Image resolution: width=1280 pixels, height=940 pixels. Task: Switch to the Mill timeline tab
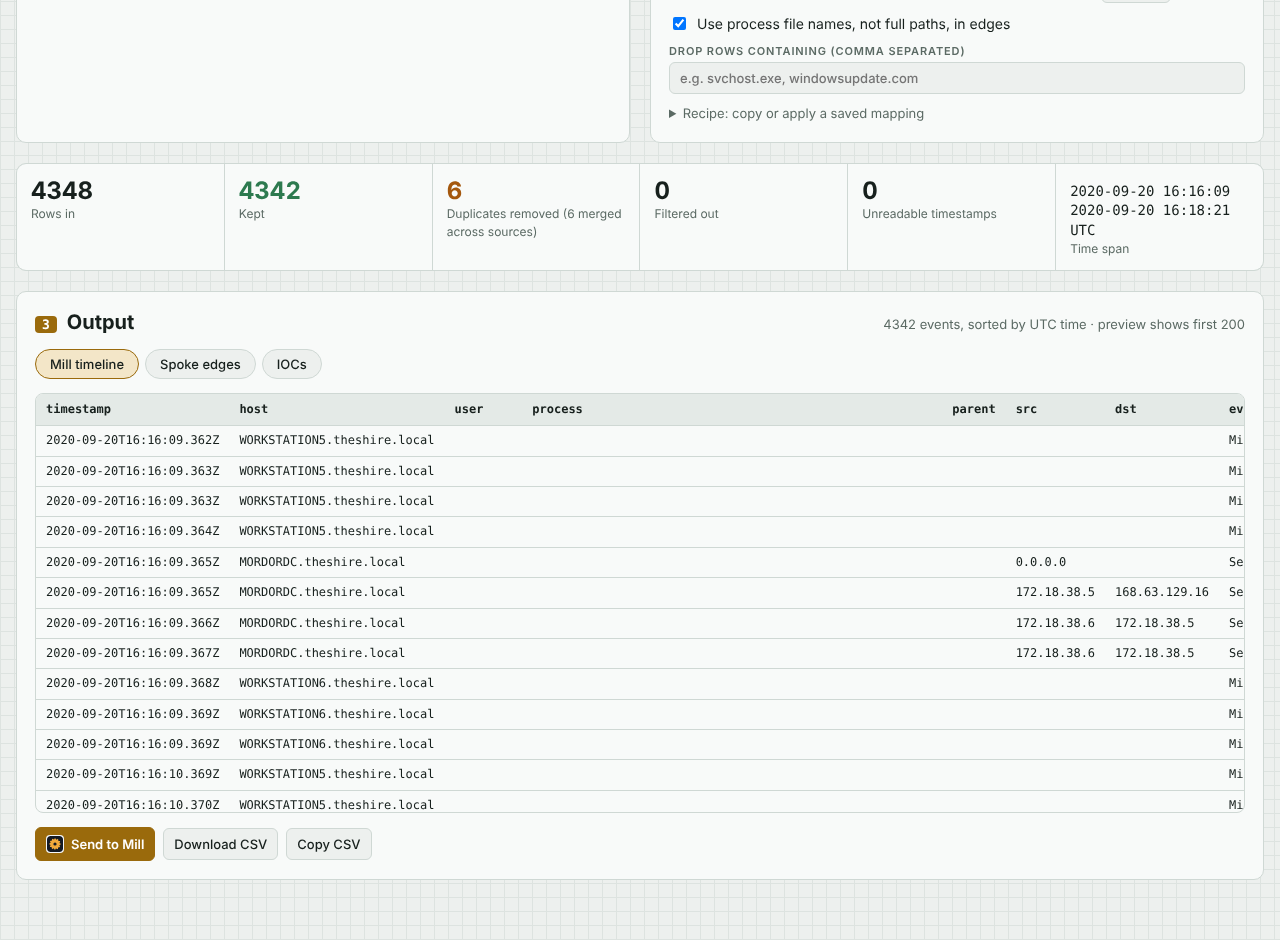click(87, 364)
